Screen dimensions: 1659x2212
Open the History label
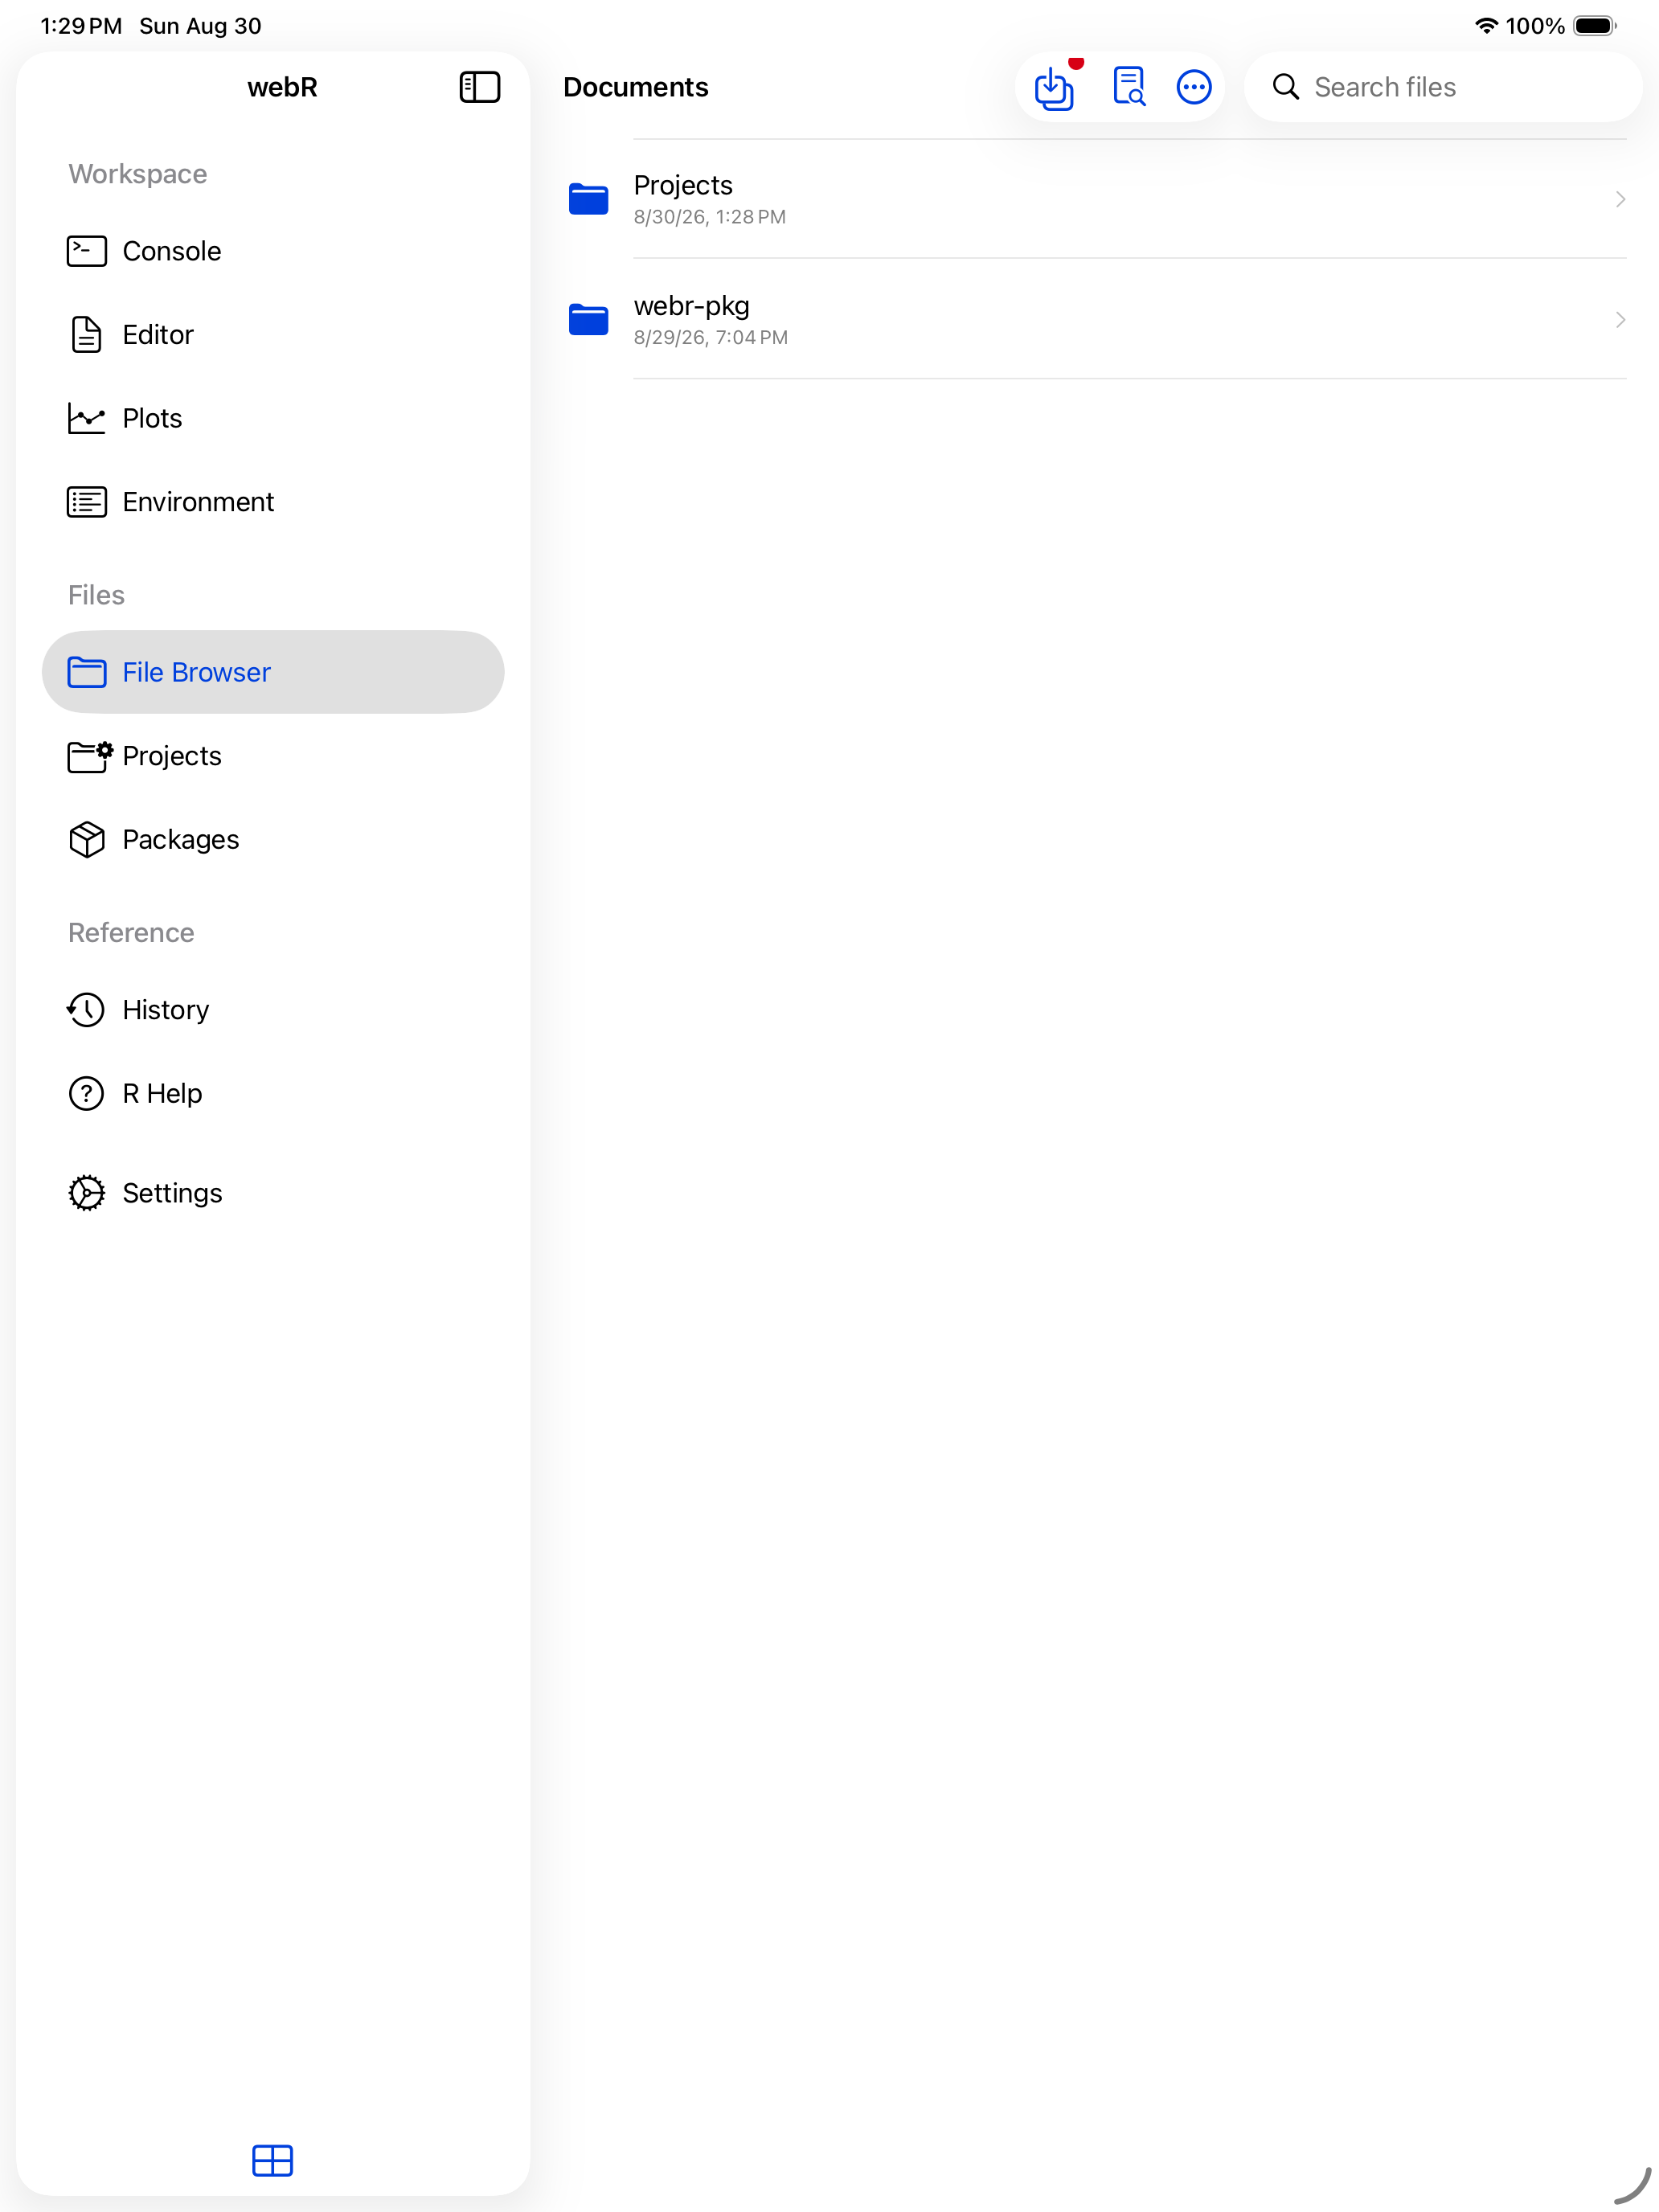166,1010
